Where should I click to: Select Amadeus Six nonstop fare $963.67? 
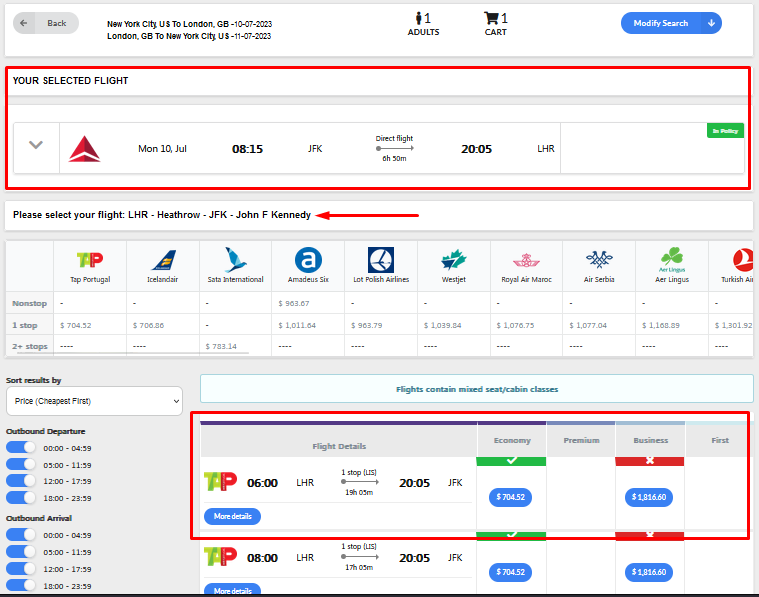pyautogui.click(x=294, y=304)
